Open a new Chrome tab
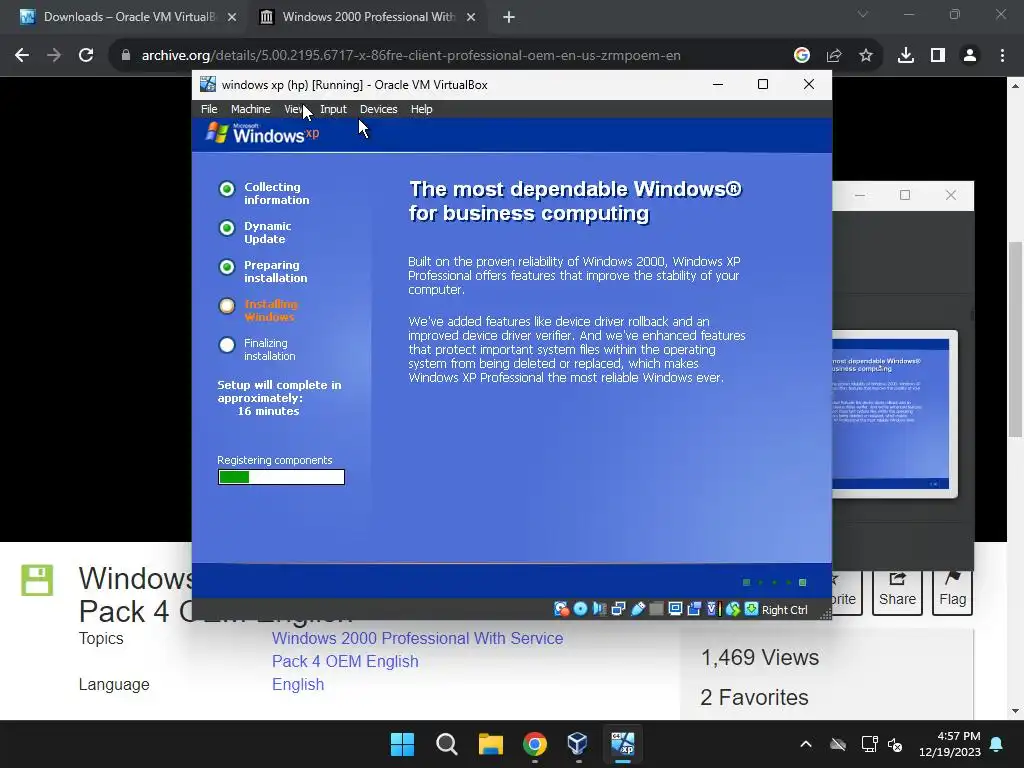The width and height of the screenshot is (1024, 768). pyautogui.click(x=509, y=17)
